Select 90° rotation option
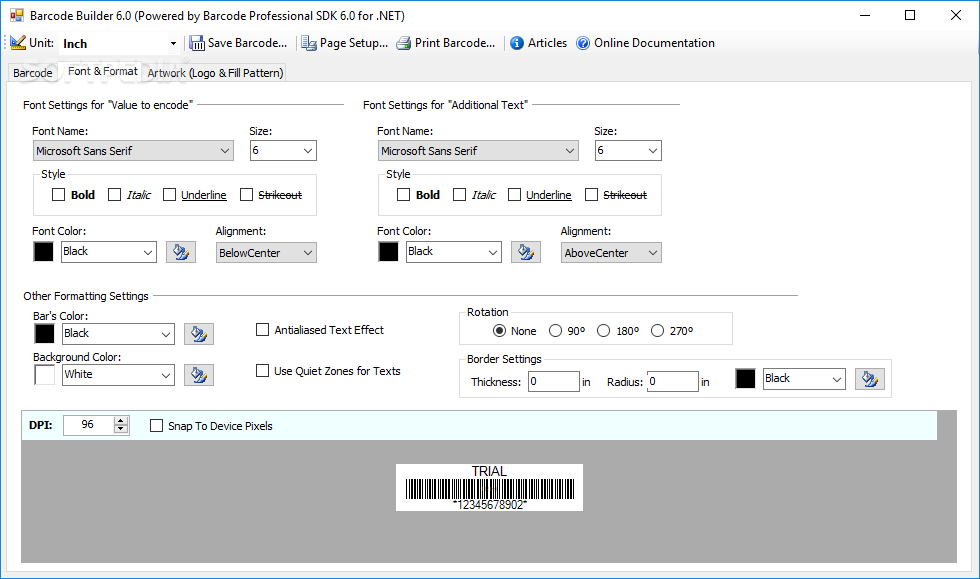980x579 pixels. pyautogui.click(x=556, y=331)
